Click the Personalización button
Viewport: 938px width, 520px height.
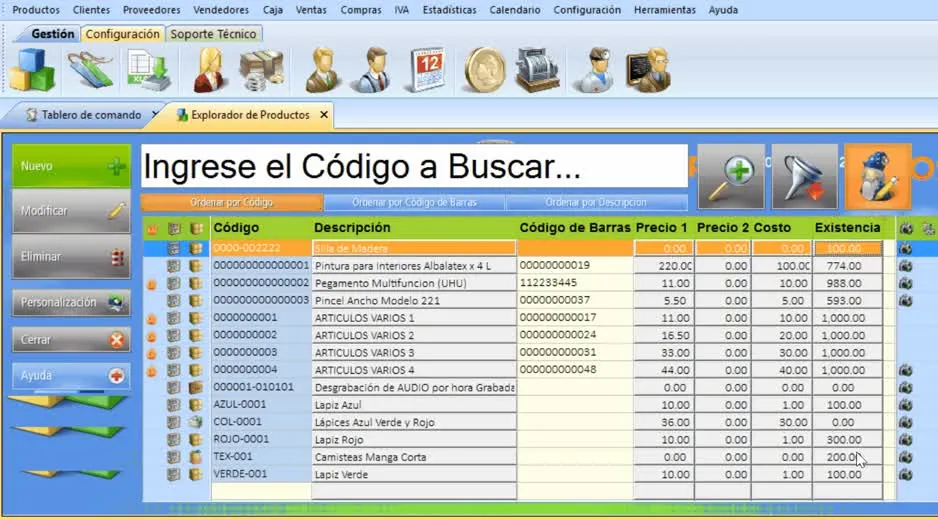[x=71, y=303]
